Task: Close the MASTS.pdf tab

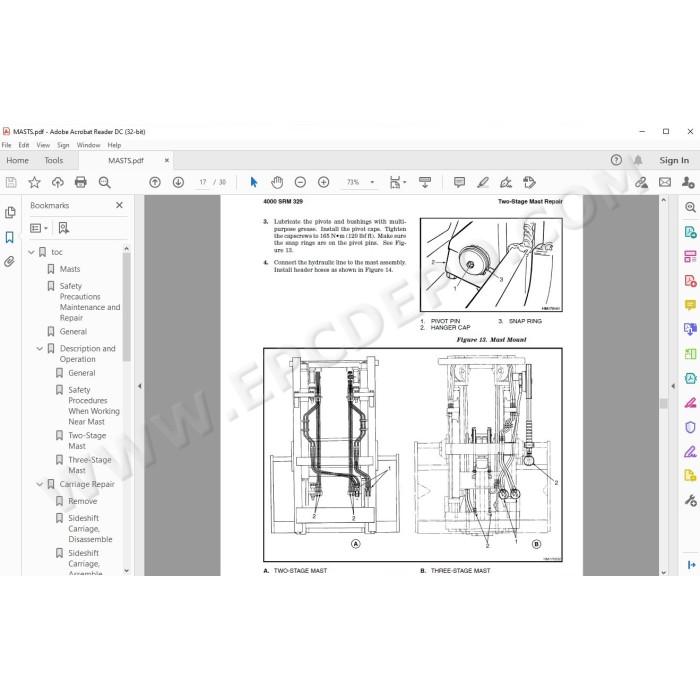Action: (167, 160)
